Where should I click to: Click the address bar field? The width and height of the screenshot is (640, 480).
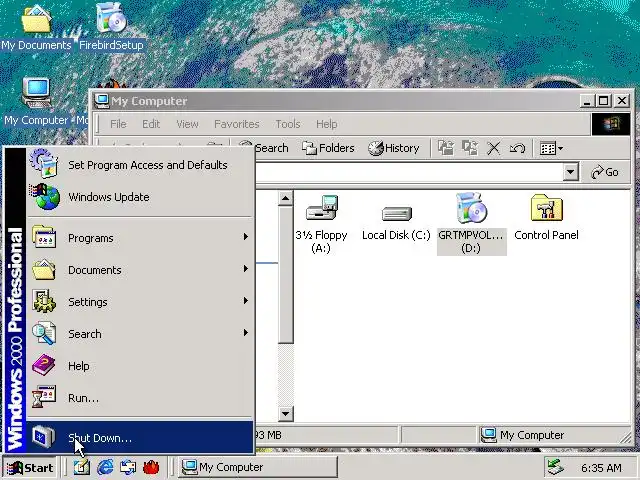(x=409, y=172)
